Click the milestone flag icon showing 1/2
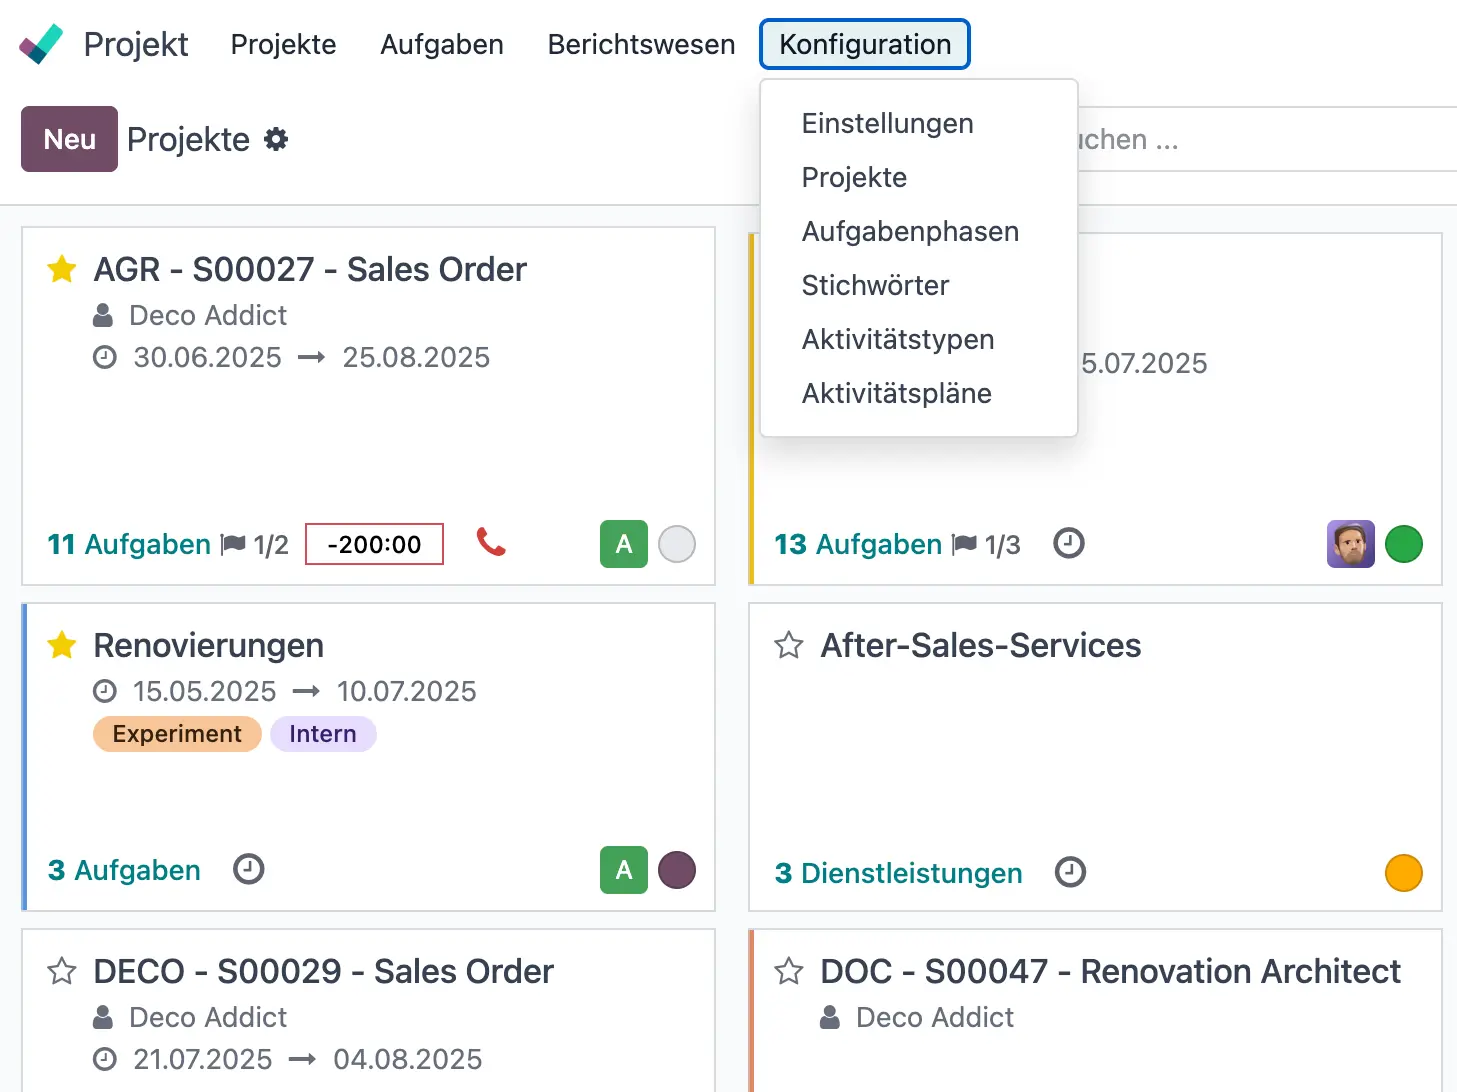 coord(231,544)
